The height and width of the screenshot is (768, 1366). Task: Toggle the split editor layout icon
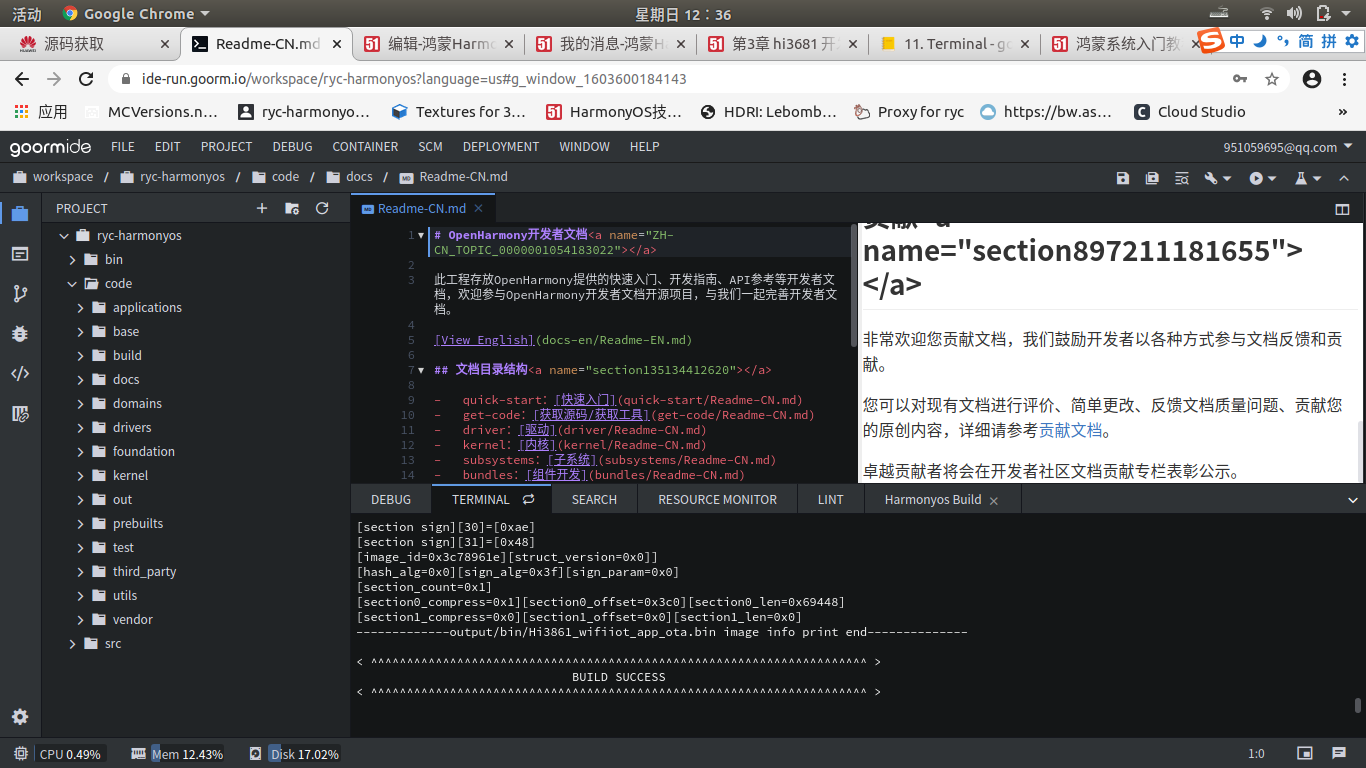pos(1343,210)
